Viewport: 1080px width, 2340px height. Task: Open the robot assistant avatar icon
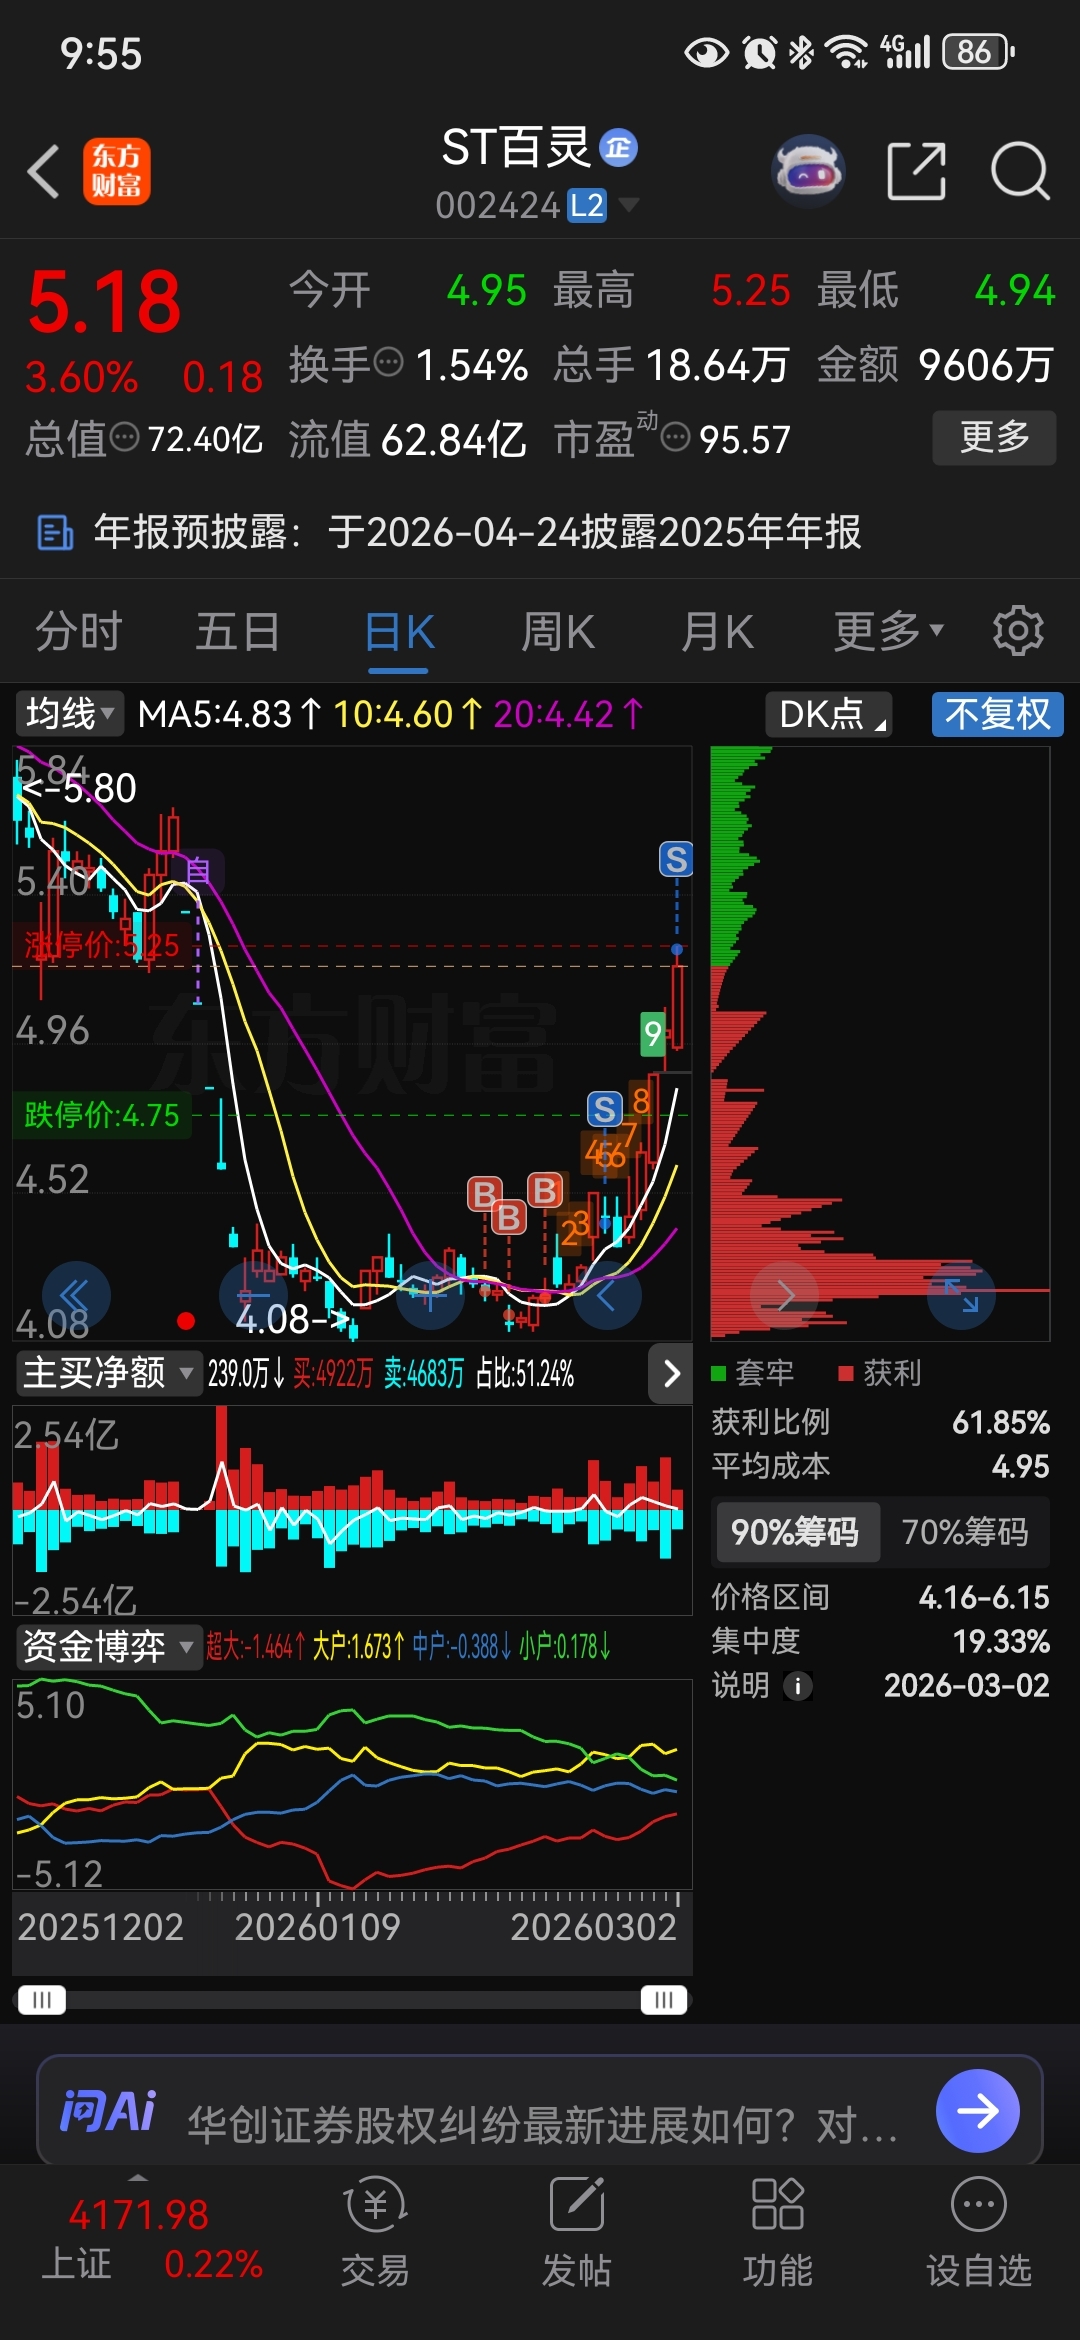click(809, 171)
